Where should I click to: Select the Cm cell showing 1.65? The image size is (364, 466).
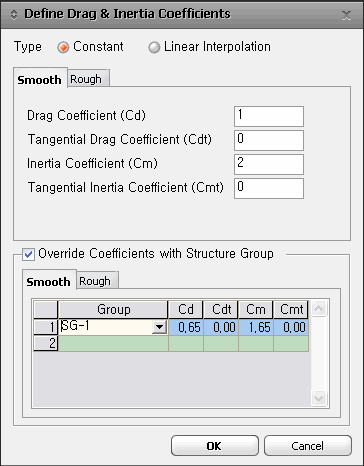(256, 327)
